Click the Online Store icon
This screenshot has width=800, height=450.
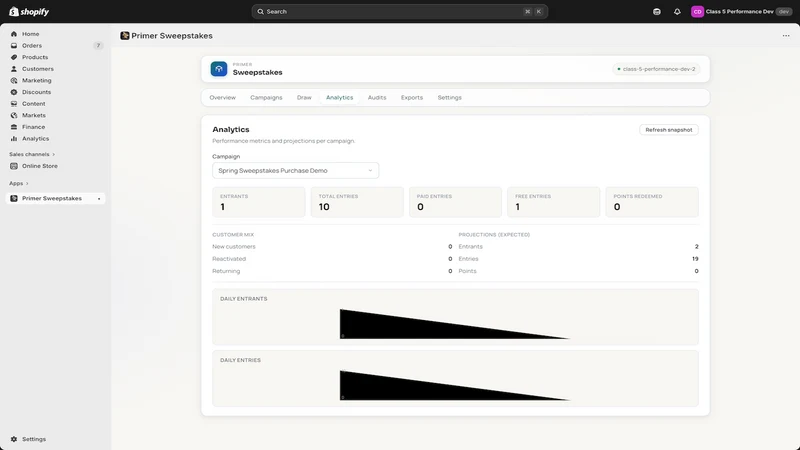[x=14, y=166]
